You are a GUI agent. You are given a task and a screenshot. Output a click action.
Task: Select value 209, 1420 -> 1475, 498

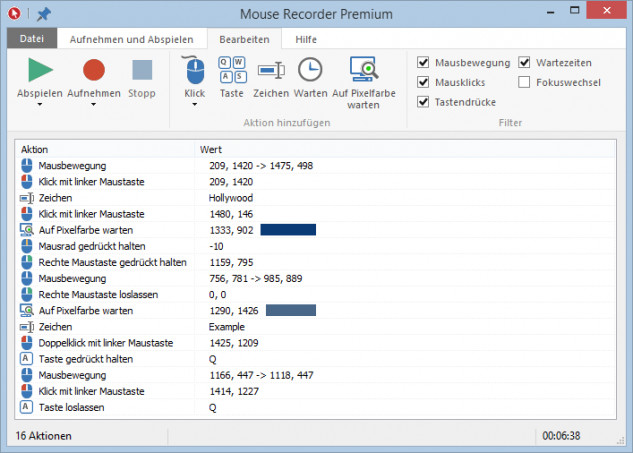coord(261,166)
